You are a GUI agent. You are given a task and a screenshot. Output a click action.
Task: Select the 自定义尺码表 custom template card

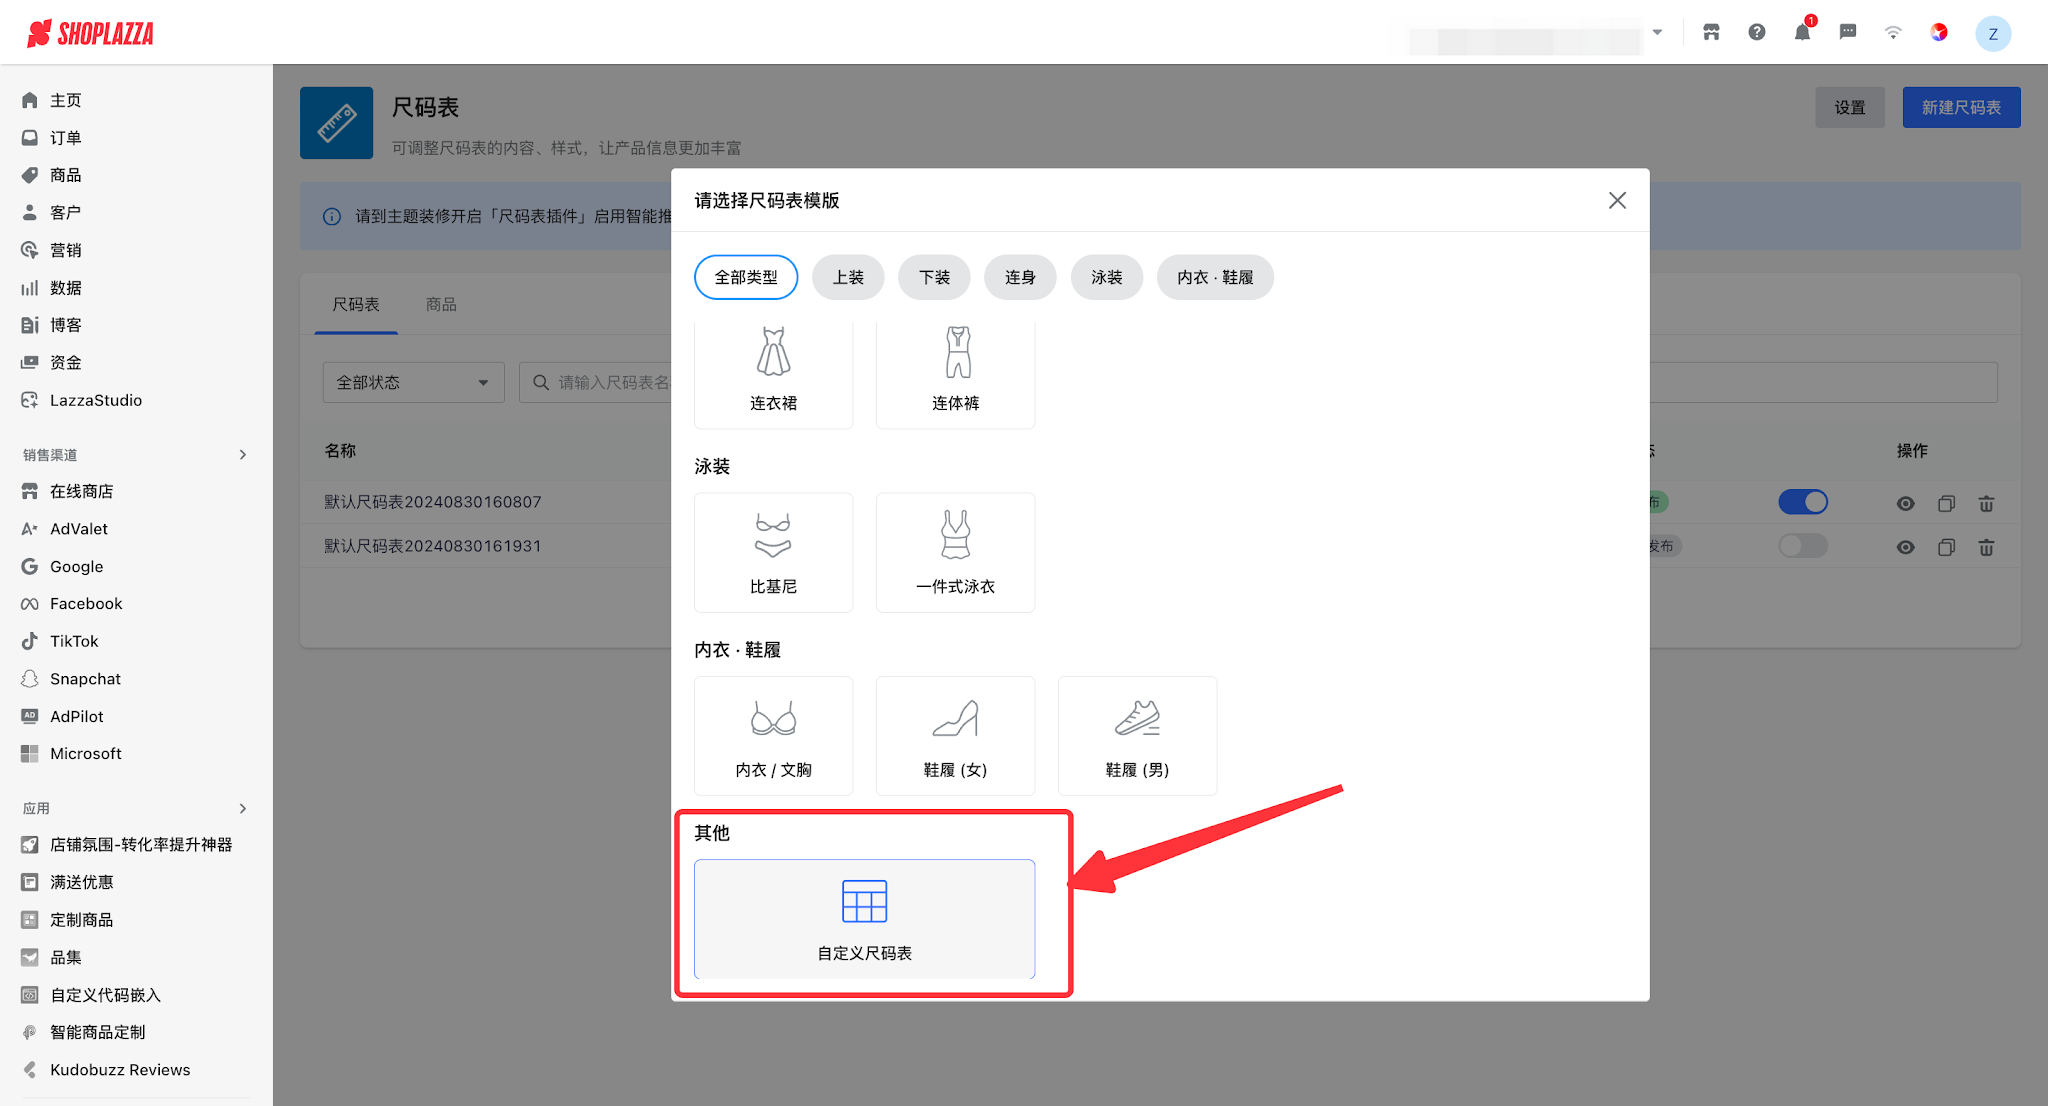864,918
